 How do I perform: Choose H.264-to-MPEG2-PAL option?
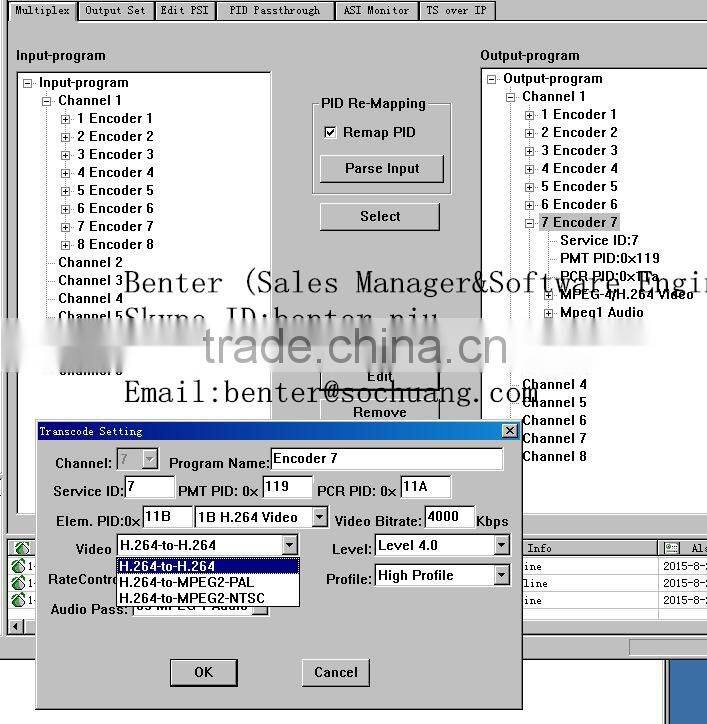pos(208,582)
